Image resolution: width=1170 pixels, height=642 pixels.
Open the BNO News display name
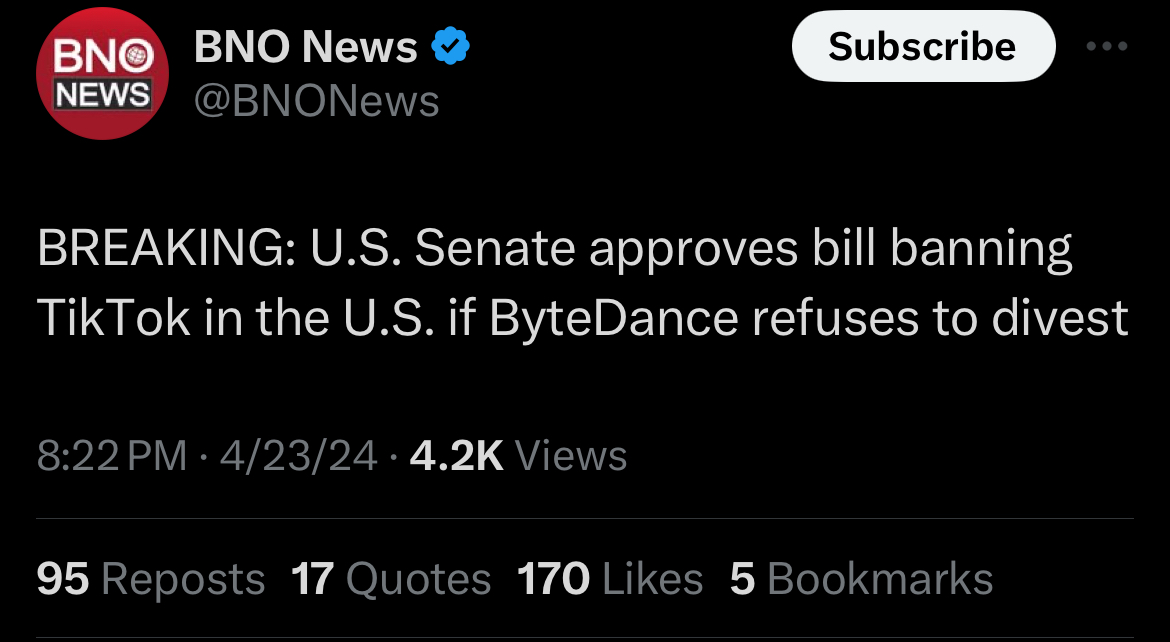(305, 47)
